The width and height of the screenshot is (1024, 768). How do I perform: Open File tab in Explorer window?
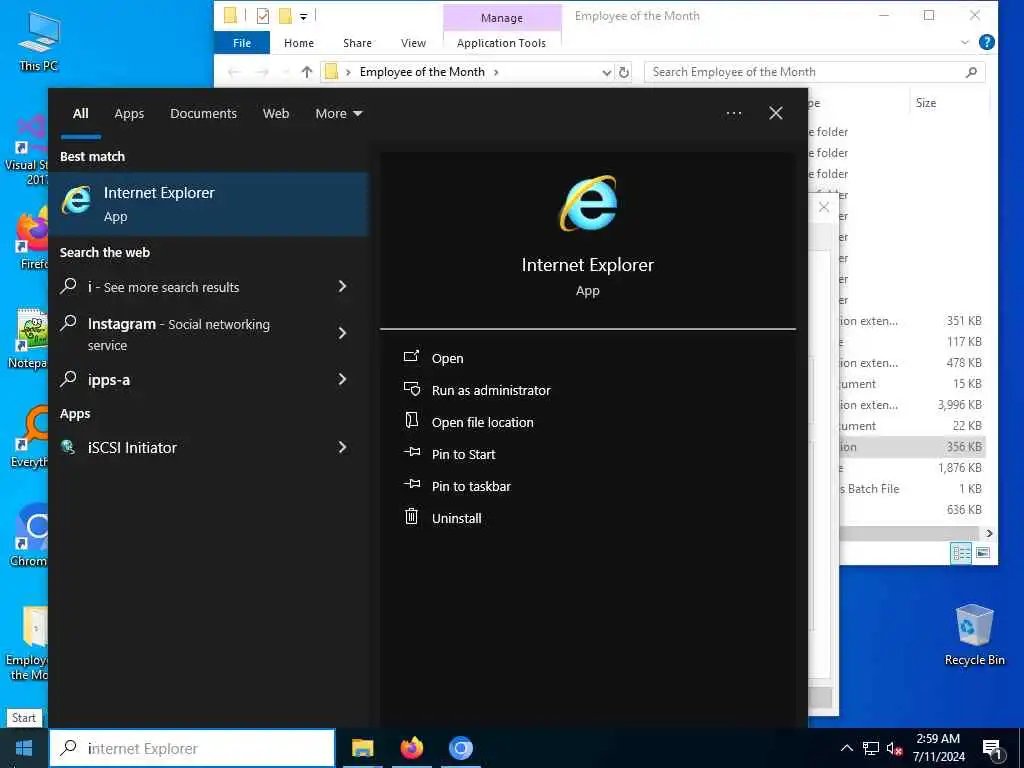pyautogui.click(x=242, y=42)
